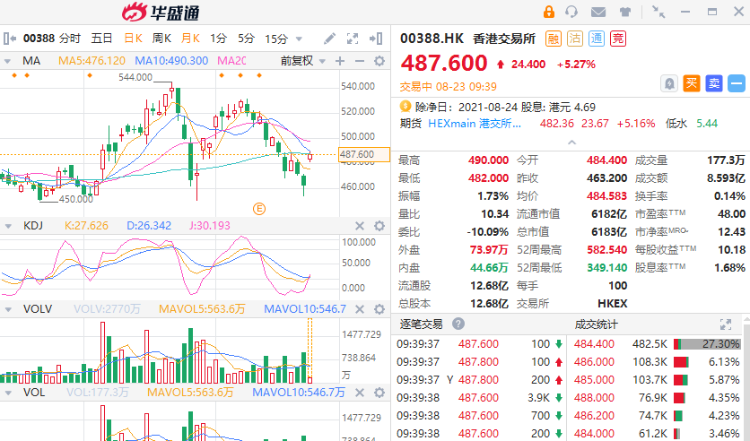Click the price alert bell icon
The width and height of the screenshot is (750, 441).
pos(669,84)
